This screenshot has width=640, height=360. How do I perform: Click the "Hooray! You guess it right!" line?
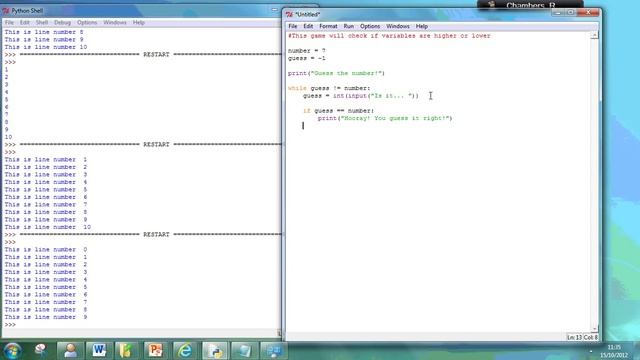point(385,118)
